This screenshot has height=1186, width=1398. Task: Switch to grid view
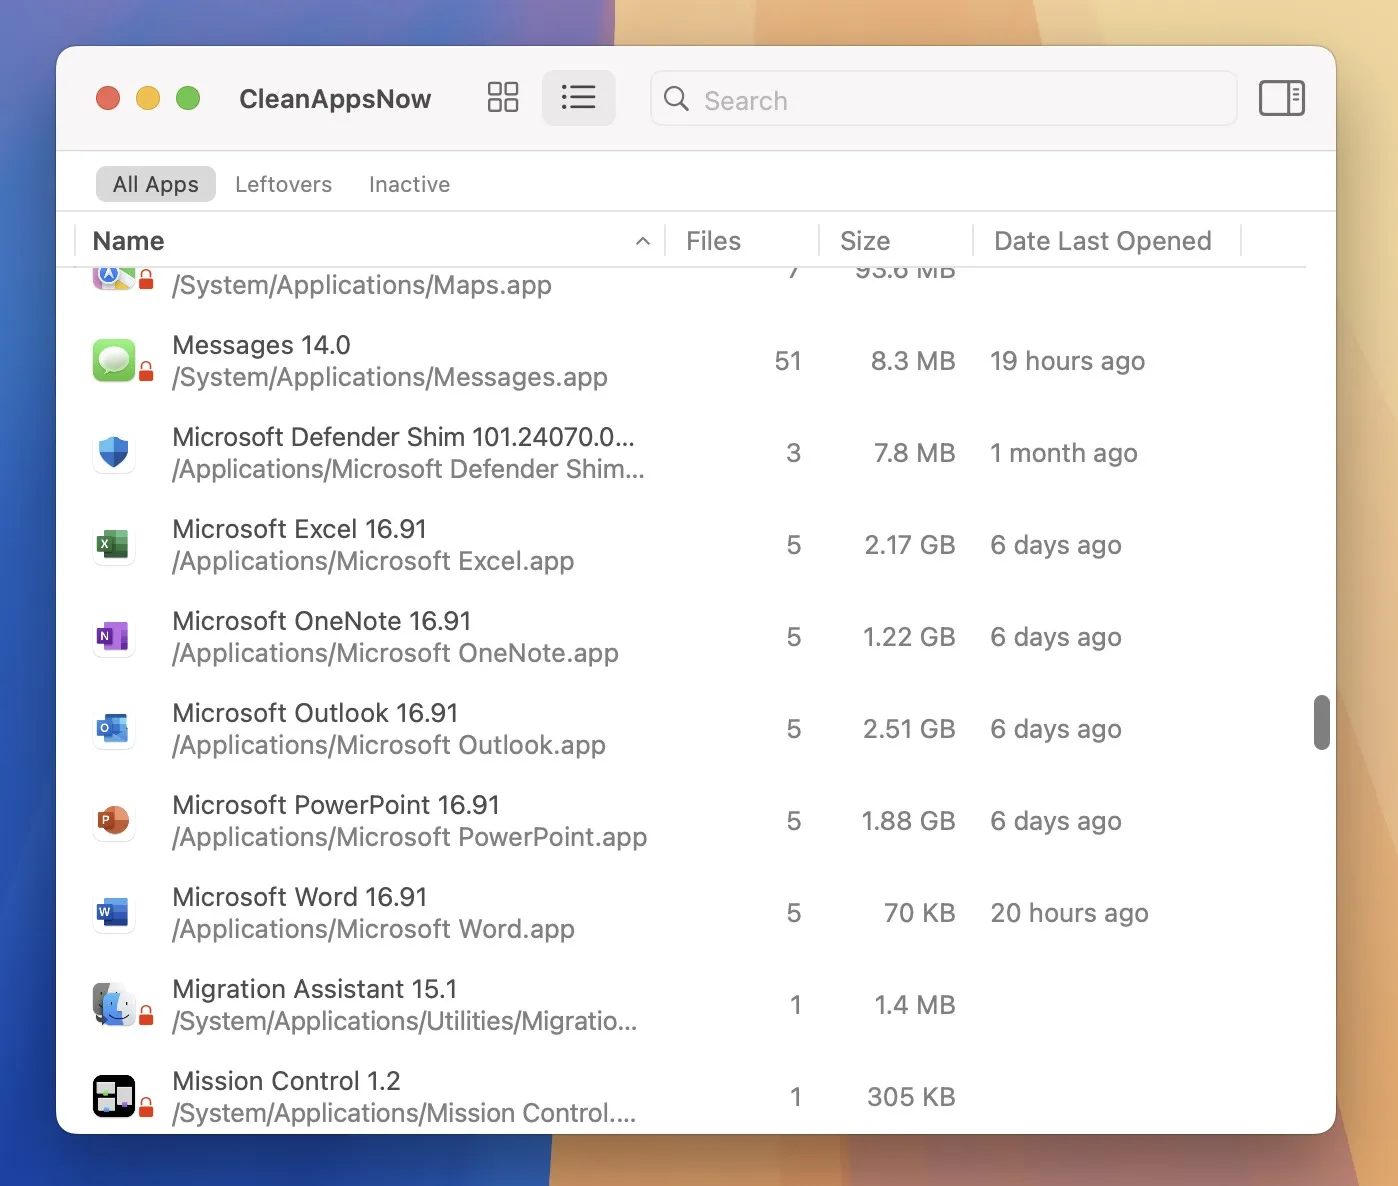pyautogui.click(x=503, y=98)
